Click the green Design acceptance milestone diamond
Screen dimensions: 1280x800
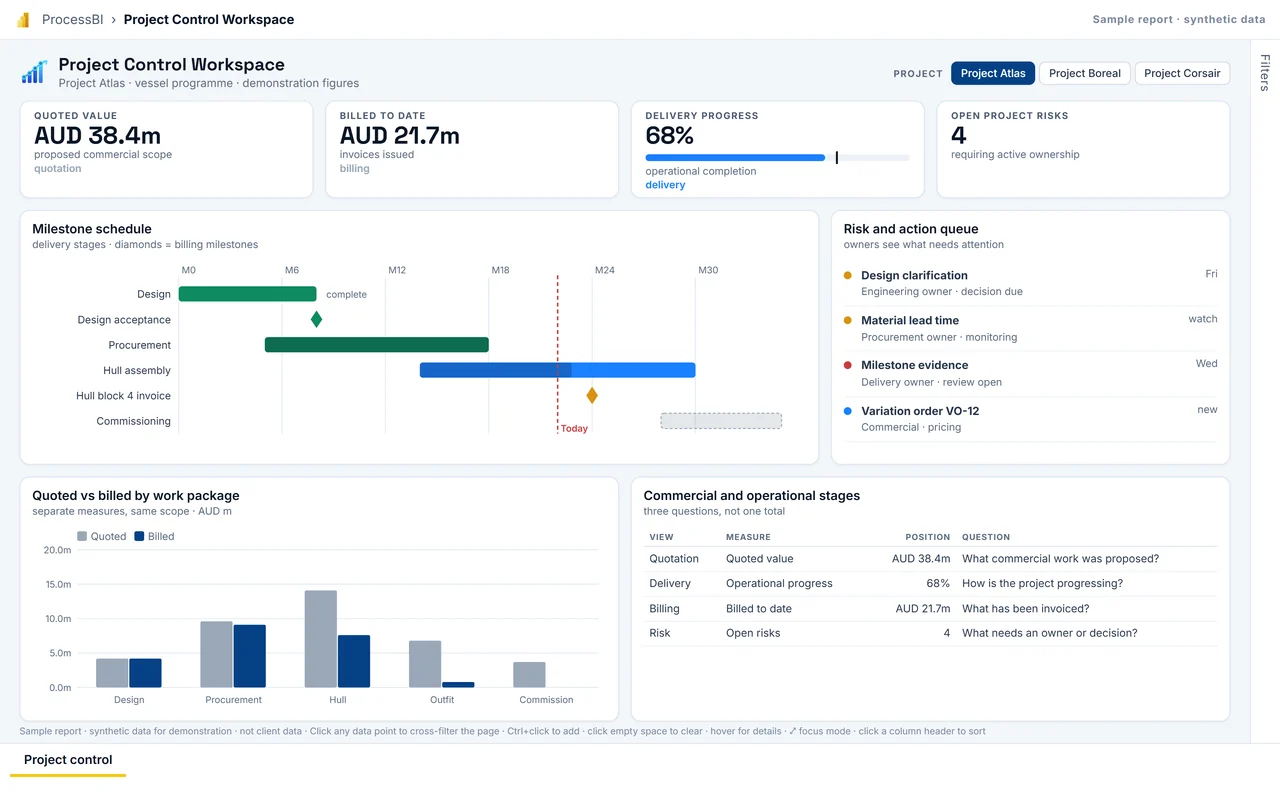[x=316, y=319]
